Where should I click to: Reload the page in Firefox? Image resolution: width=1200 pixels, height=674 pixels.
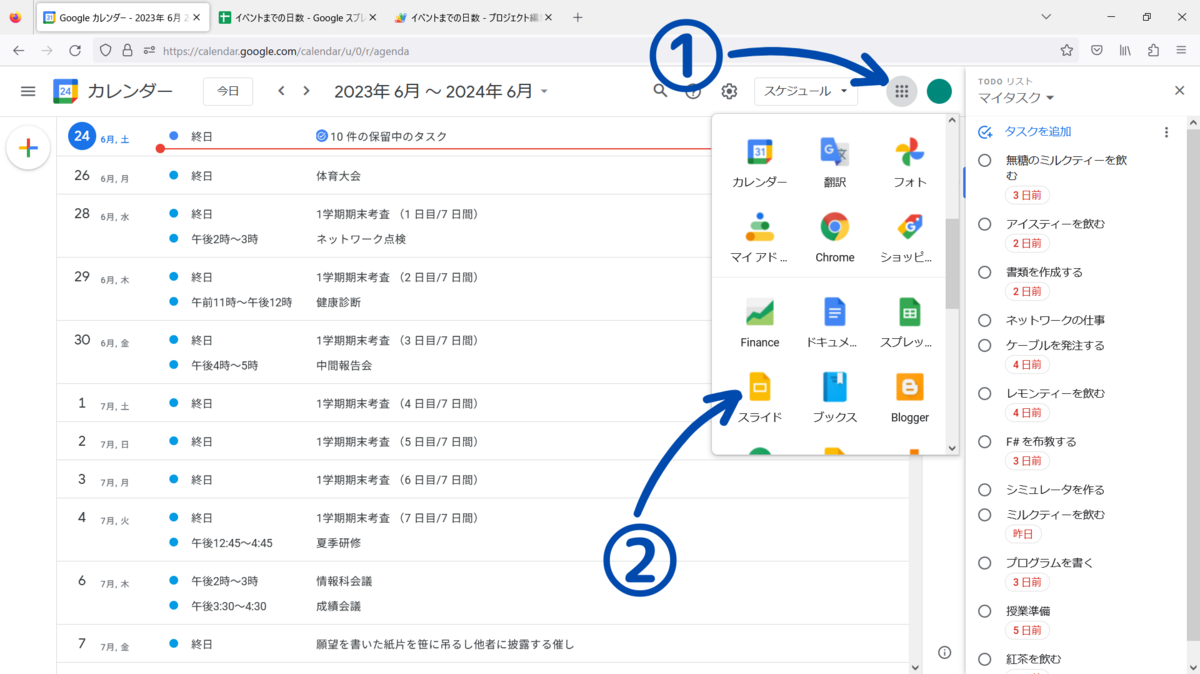coord(75,50)
